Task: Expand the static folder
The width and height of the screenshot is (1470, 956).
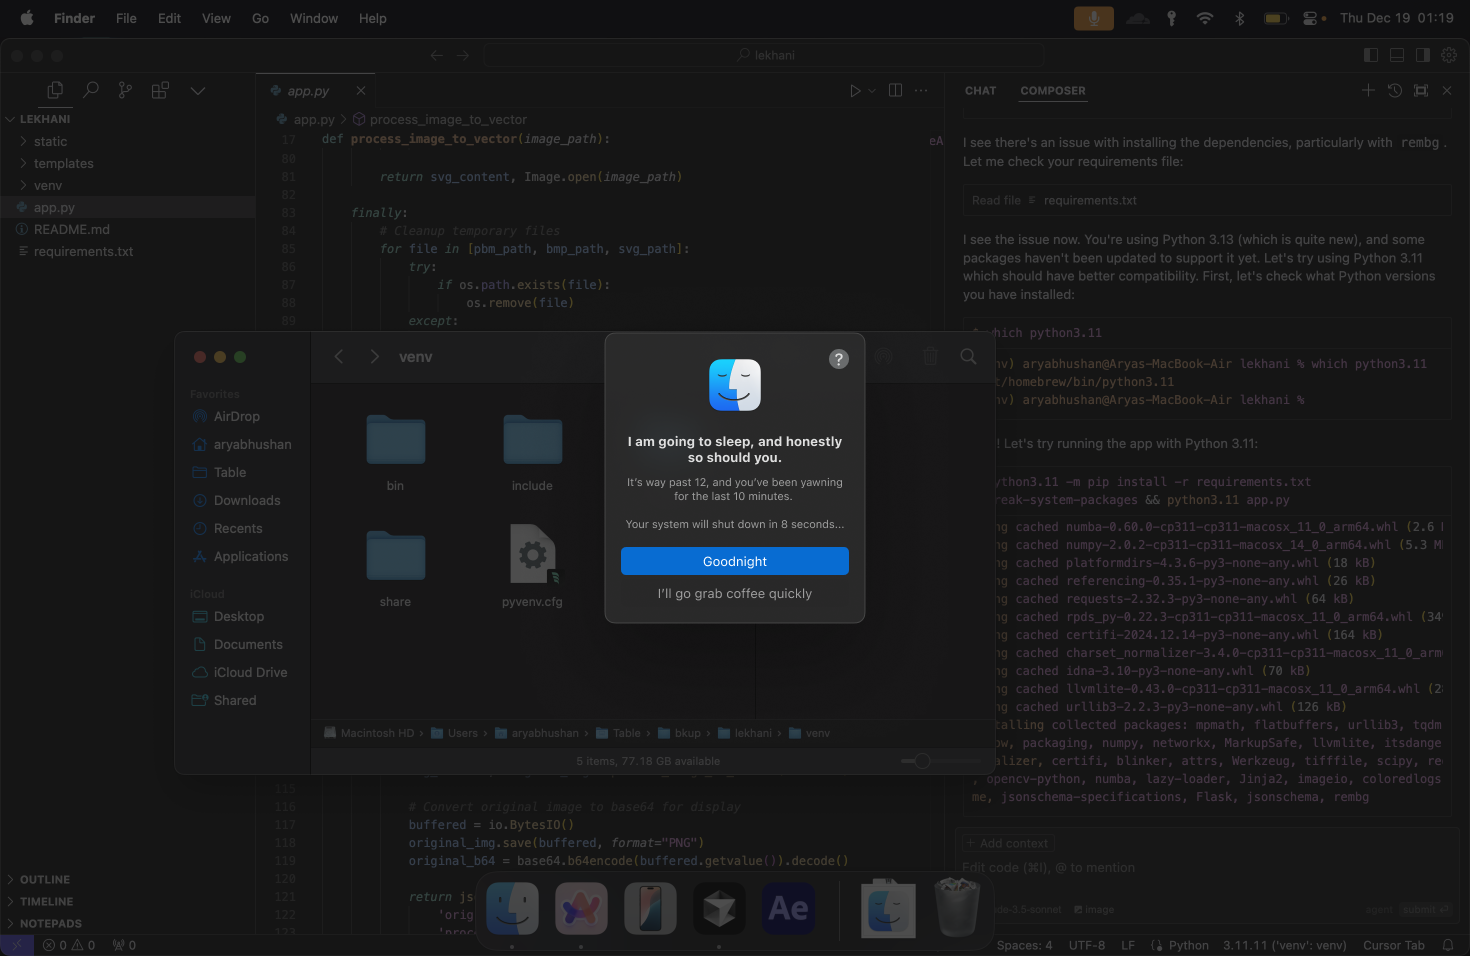Action: (128, 142)
